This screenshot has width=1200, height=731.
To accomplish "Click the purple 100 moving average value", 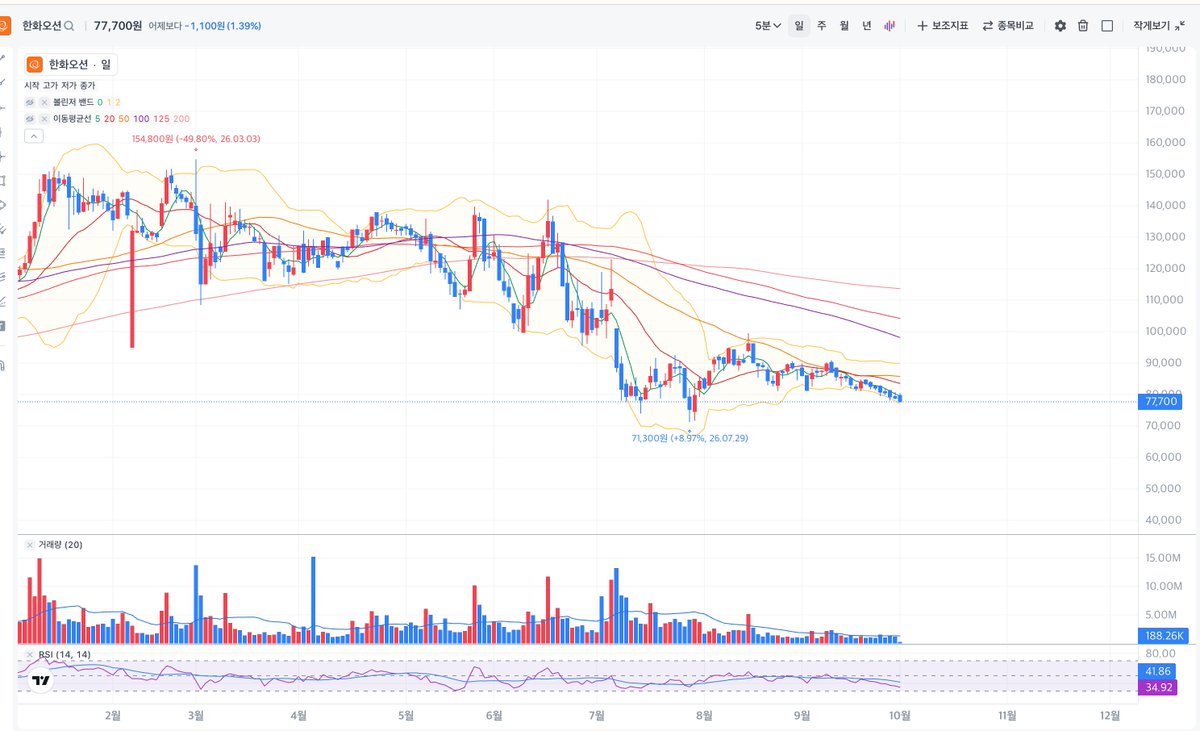I will [142, 118].
